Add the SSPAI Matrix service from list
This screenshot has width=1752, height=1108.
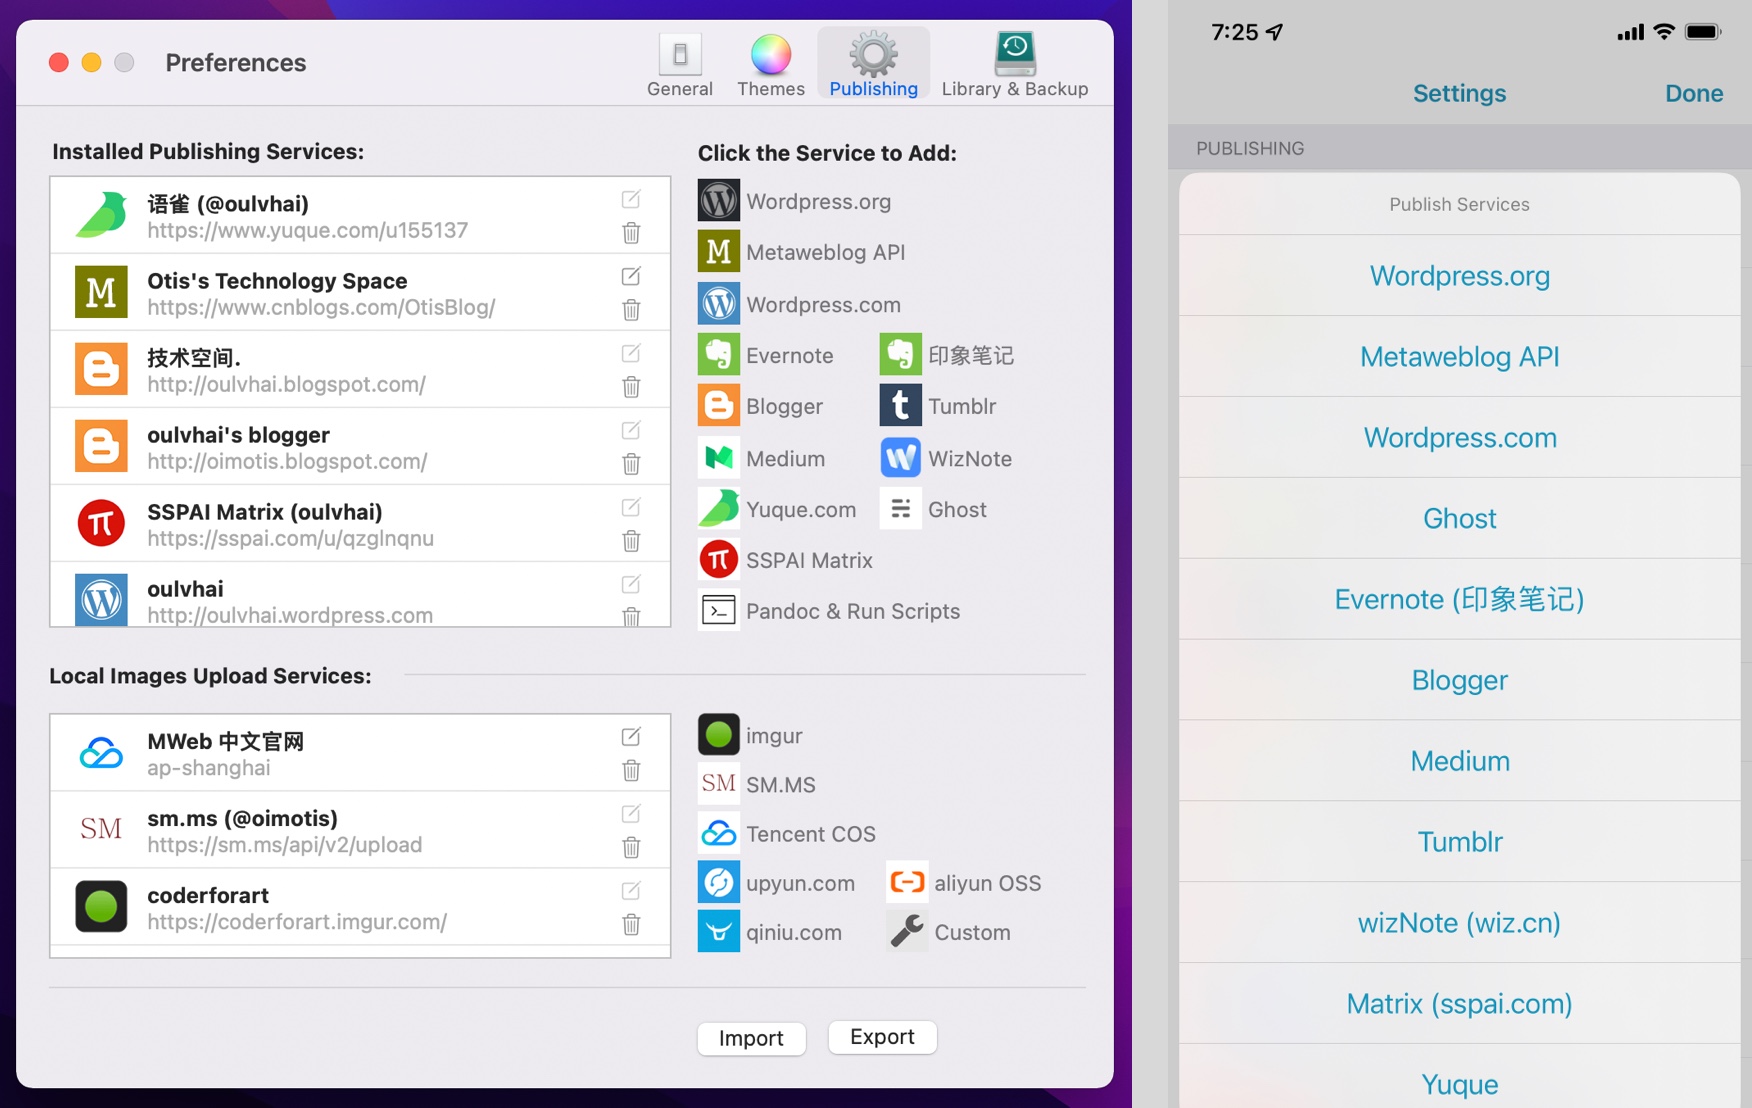[x=786, y=560]
